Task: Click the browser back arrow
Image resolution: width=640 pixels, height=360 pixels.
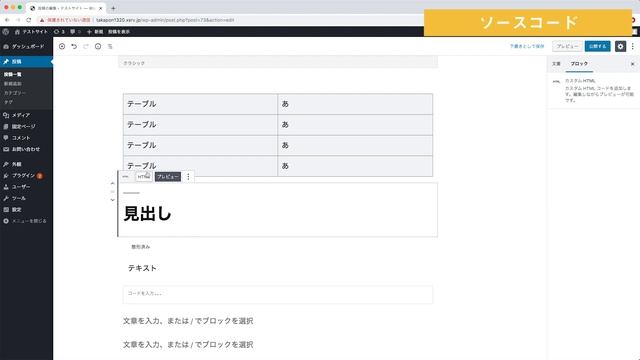Action: click(x=7, y=20)
